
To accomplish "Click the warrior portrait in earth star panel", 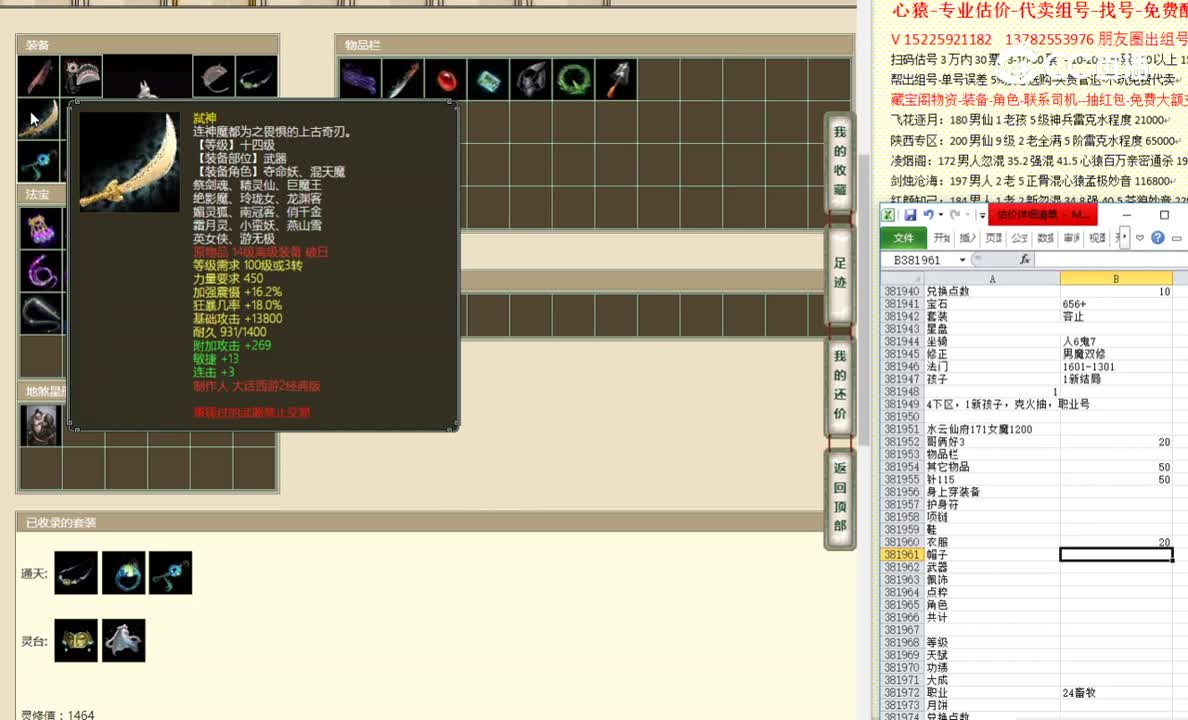I will 41,424.
